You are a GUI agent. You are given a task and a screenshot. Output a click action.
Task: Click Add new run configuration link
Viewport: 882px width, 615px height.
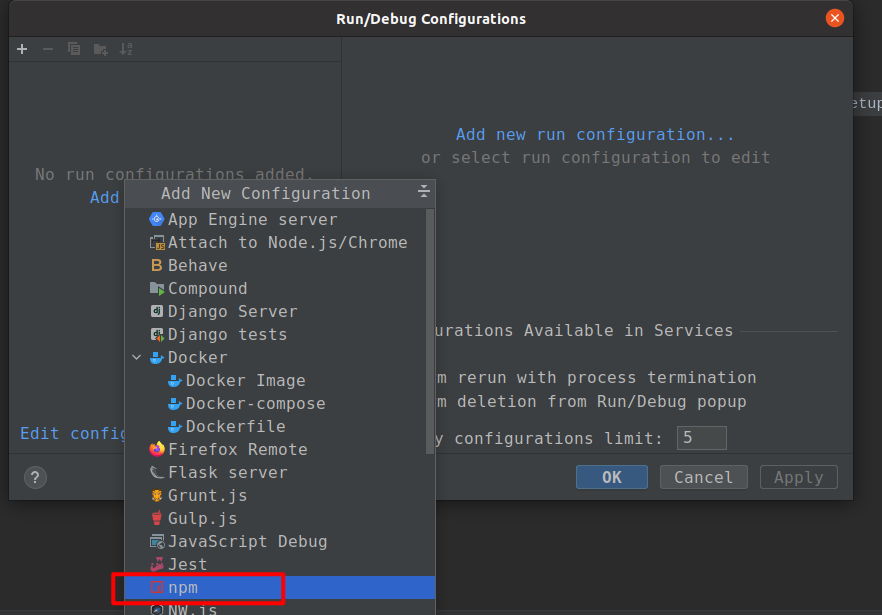[595, 135]
